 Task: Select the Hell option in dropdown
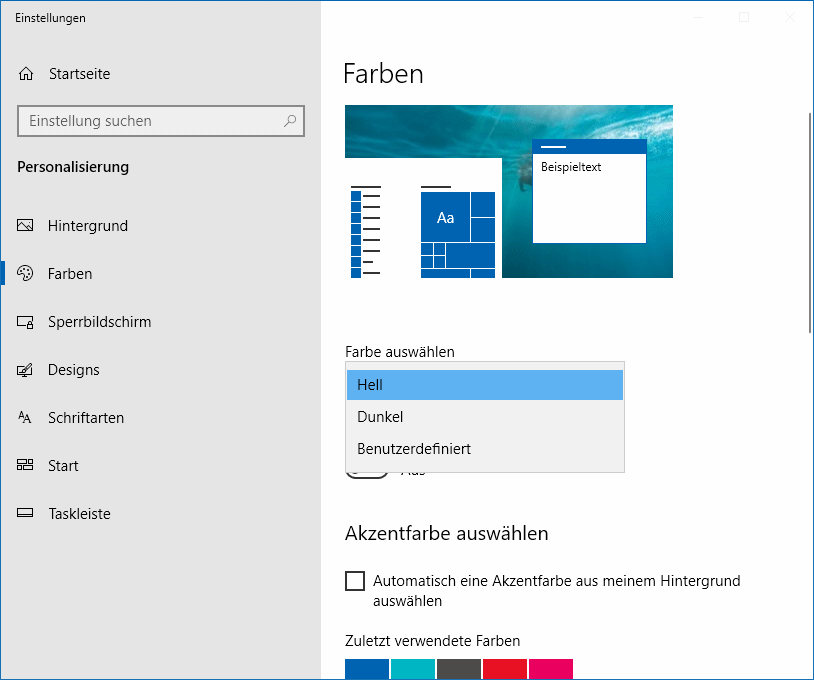tap(484, 385)
